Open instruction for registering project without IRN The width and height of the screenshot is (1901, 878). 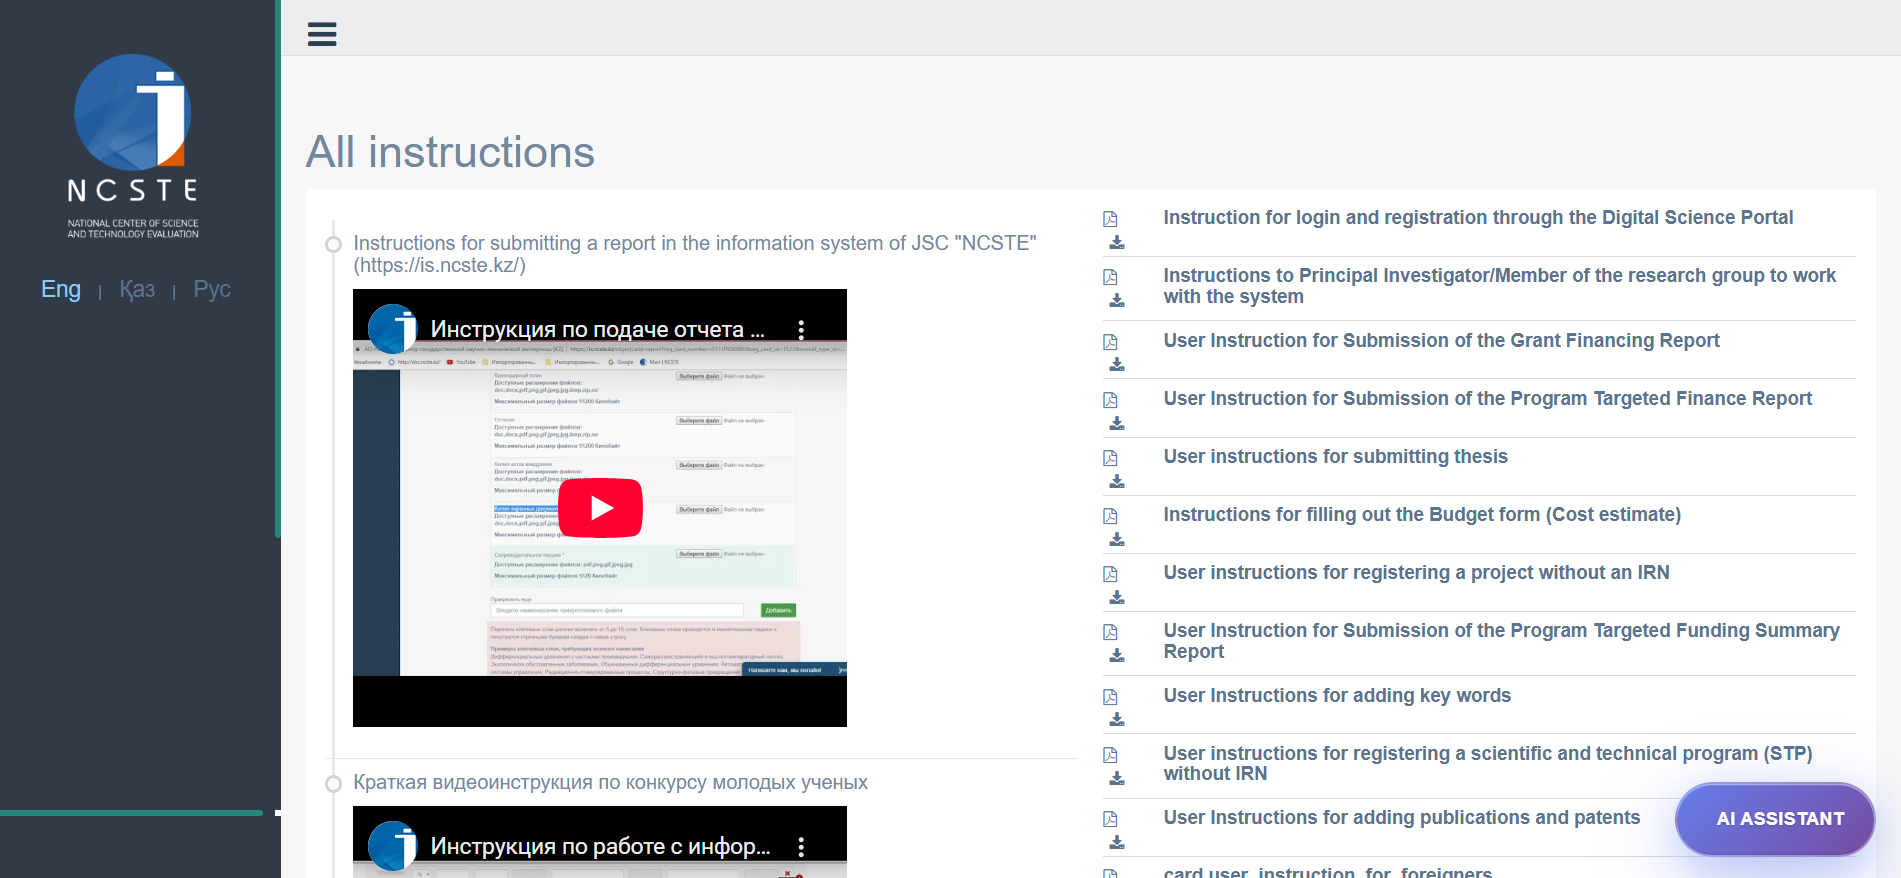tap(1416, 572)
